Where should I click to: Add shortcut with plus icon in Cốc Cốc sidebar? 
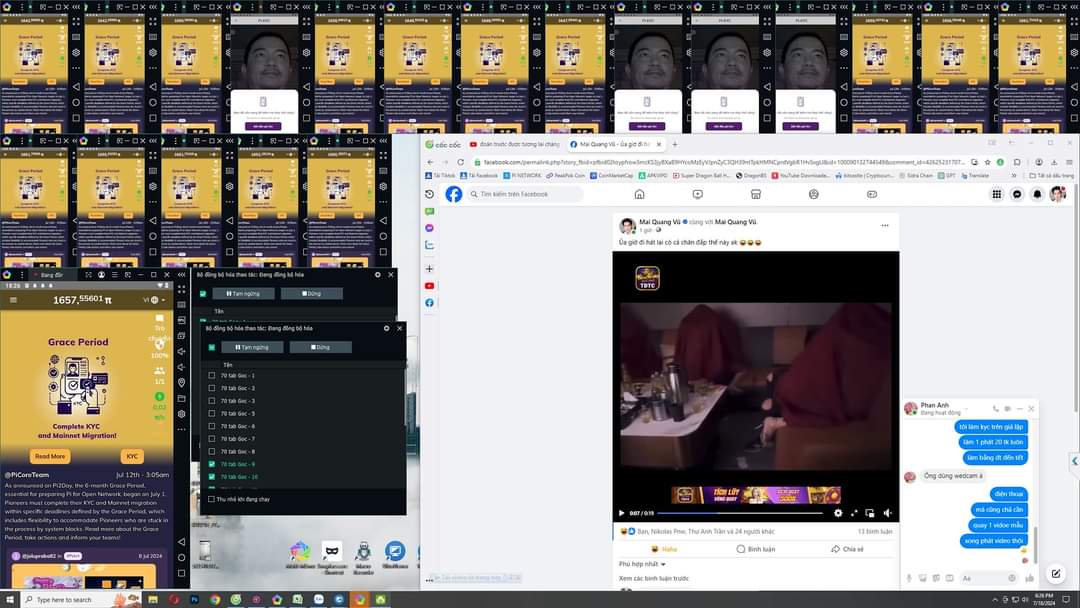coord(429,269)
